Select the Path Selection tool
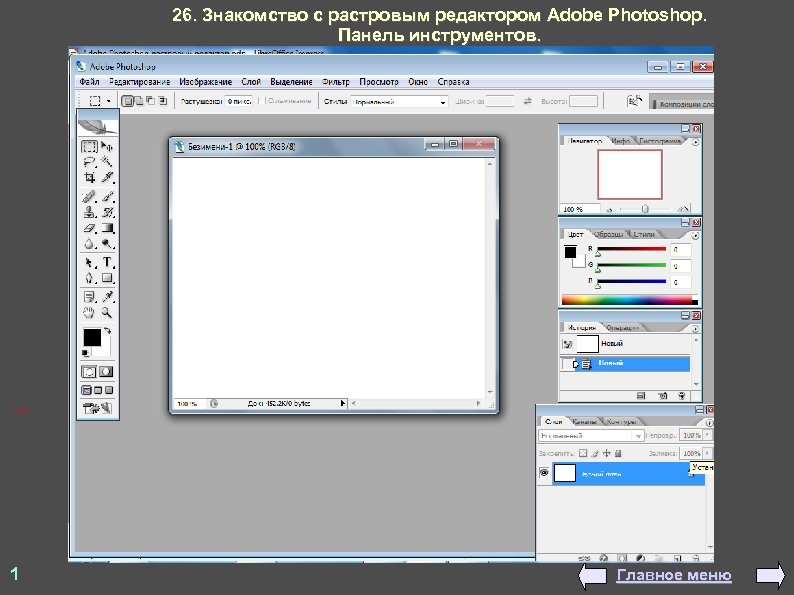Image resolution: width=794 pixels, height=595 pixels. click(89, 262)
